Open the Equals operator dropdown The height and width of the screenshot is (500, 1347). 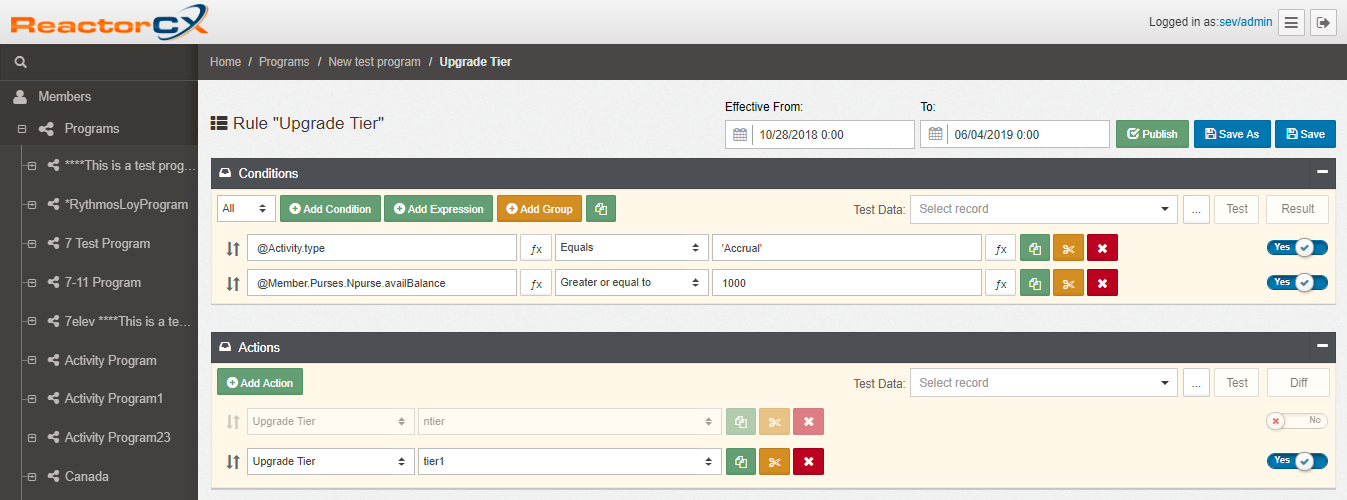coord(630,248)
